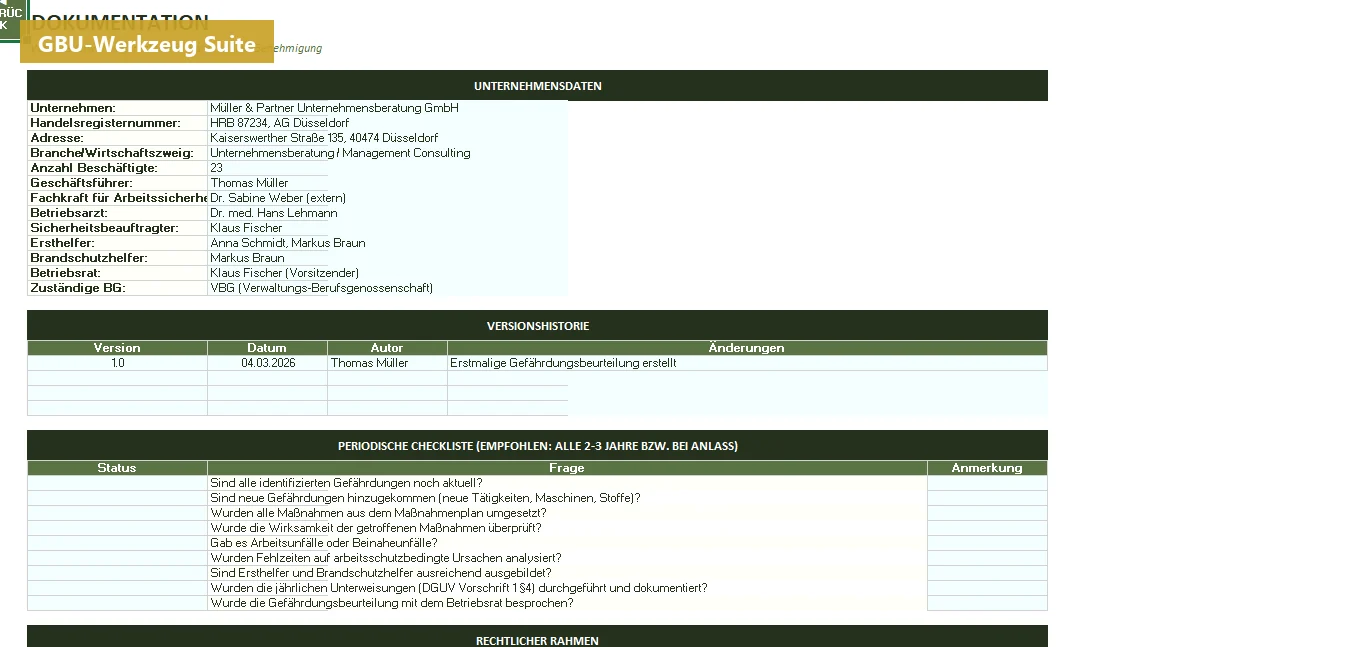Image resolution: width=1353 pixels, height=647 pixels.
Task: Click Status cell beside 'Wirksamkeit der getroffenen Maßnahmen' question
Action: pos(118,528)
